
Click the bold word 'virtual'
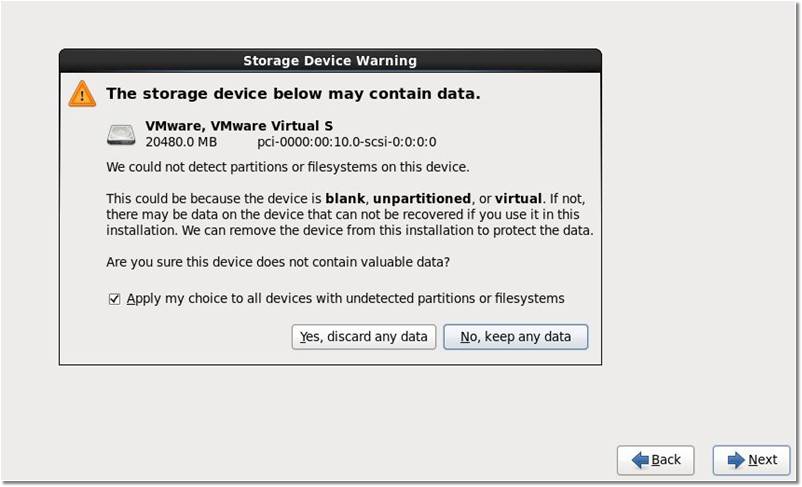519,198
